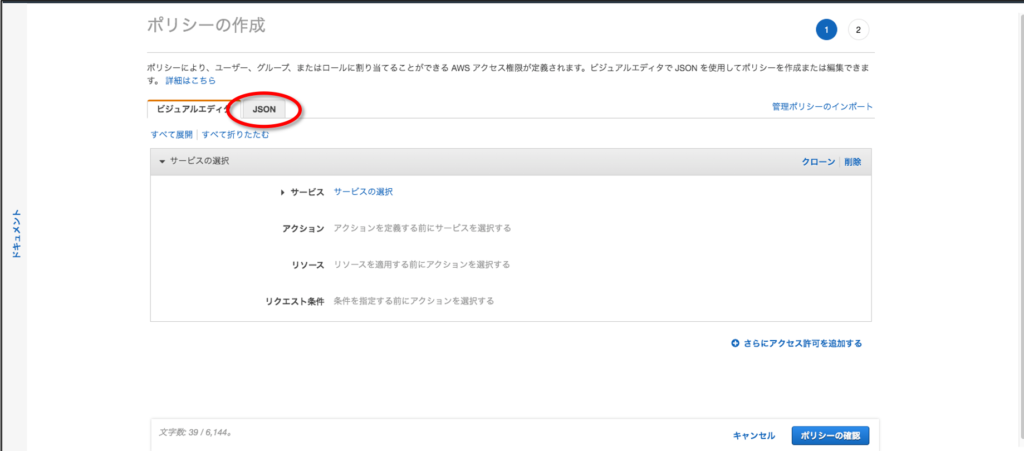Click the step 1 indicator circle
This screenshot has width=1024, height=451.
tap(826, 29)
